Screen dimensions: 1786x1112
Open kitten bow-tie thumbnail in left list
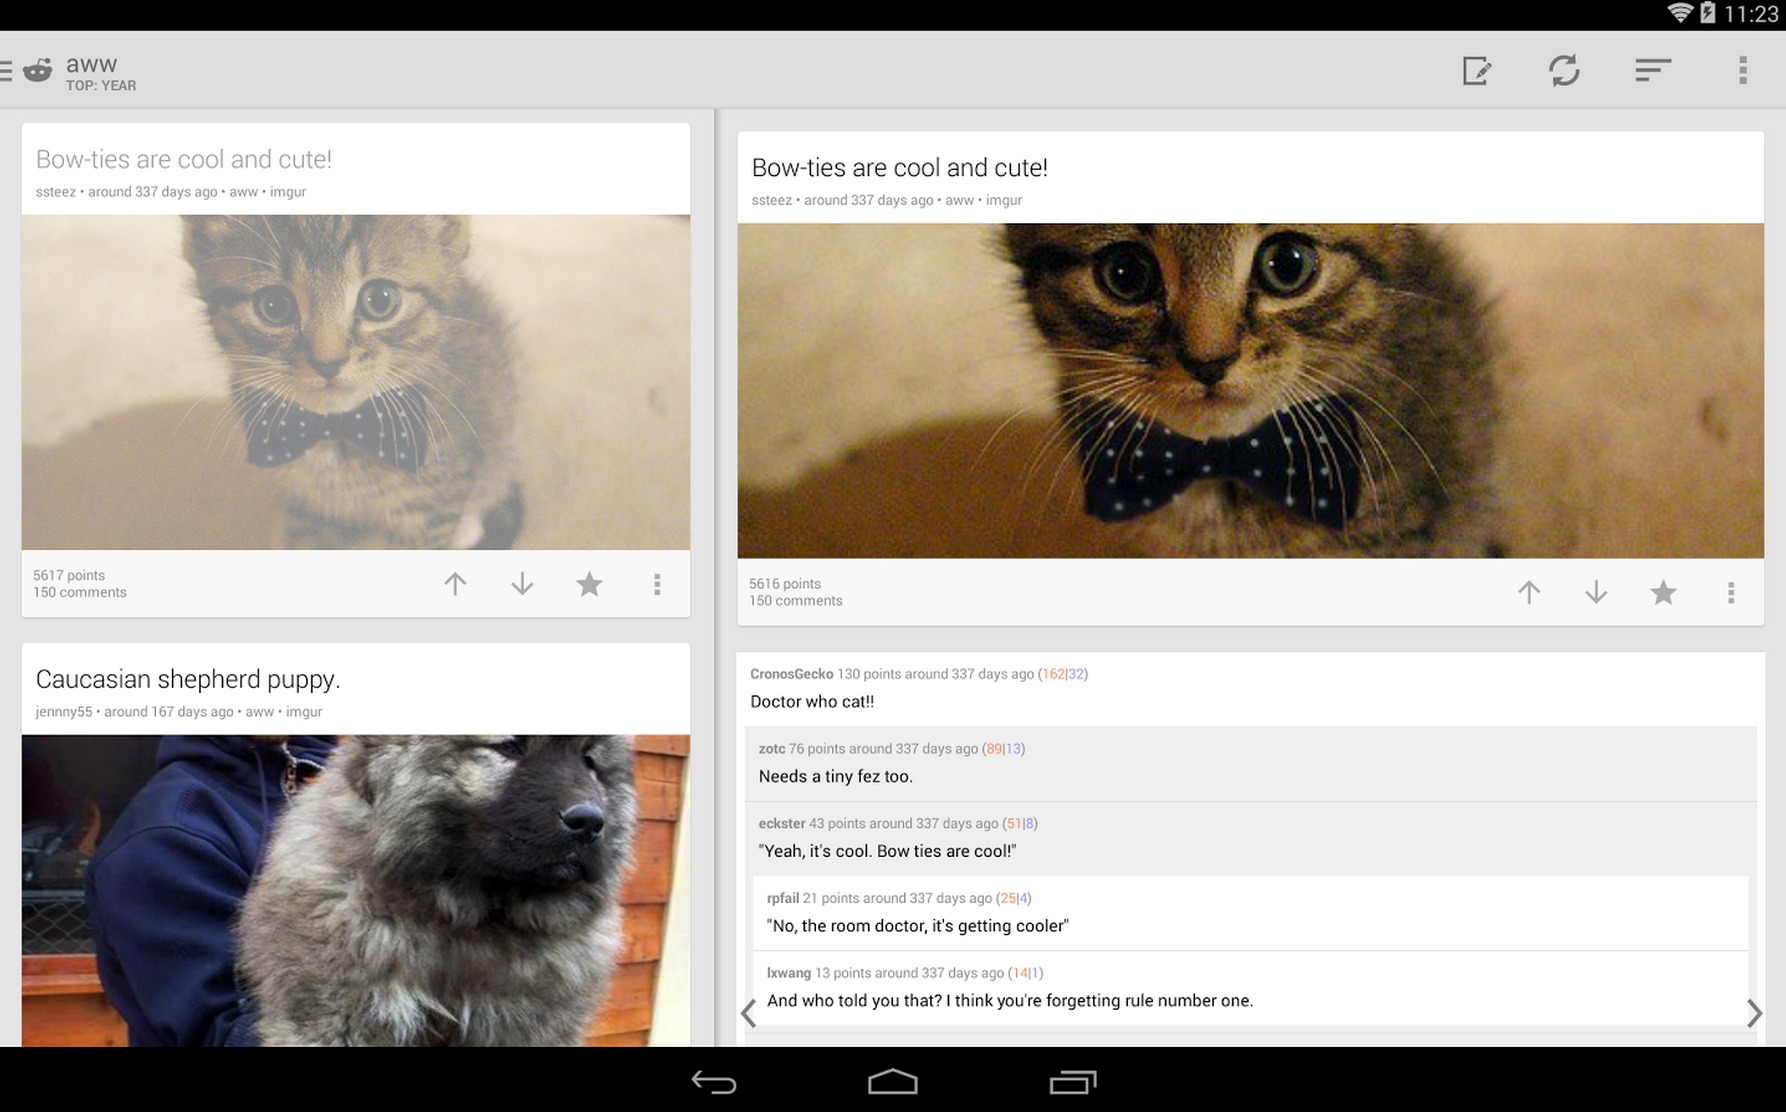click(x=356, y=382)
